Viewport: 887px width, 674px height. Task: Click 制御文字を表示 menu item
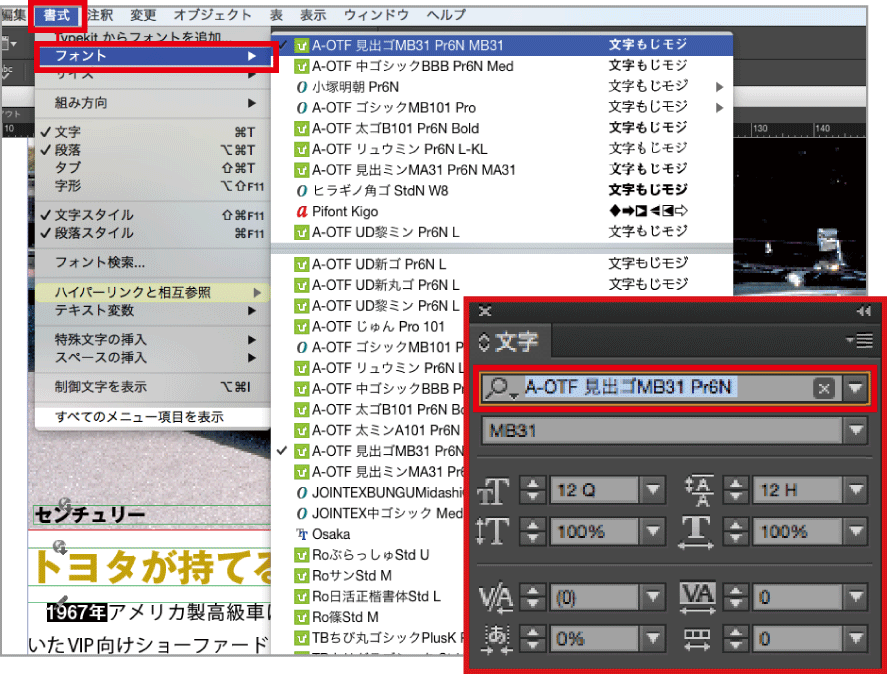(x=153, y=387)
